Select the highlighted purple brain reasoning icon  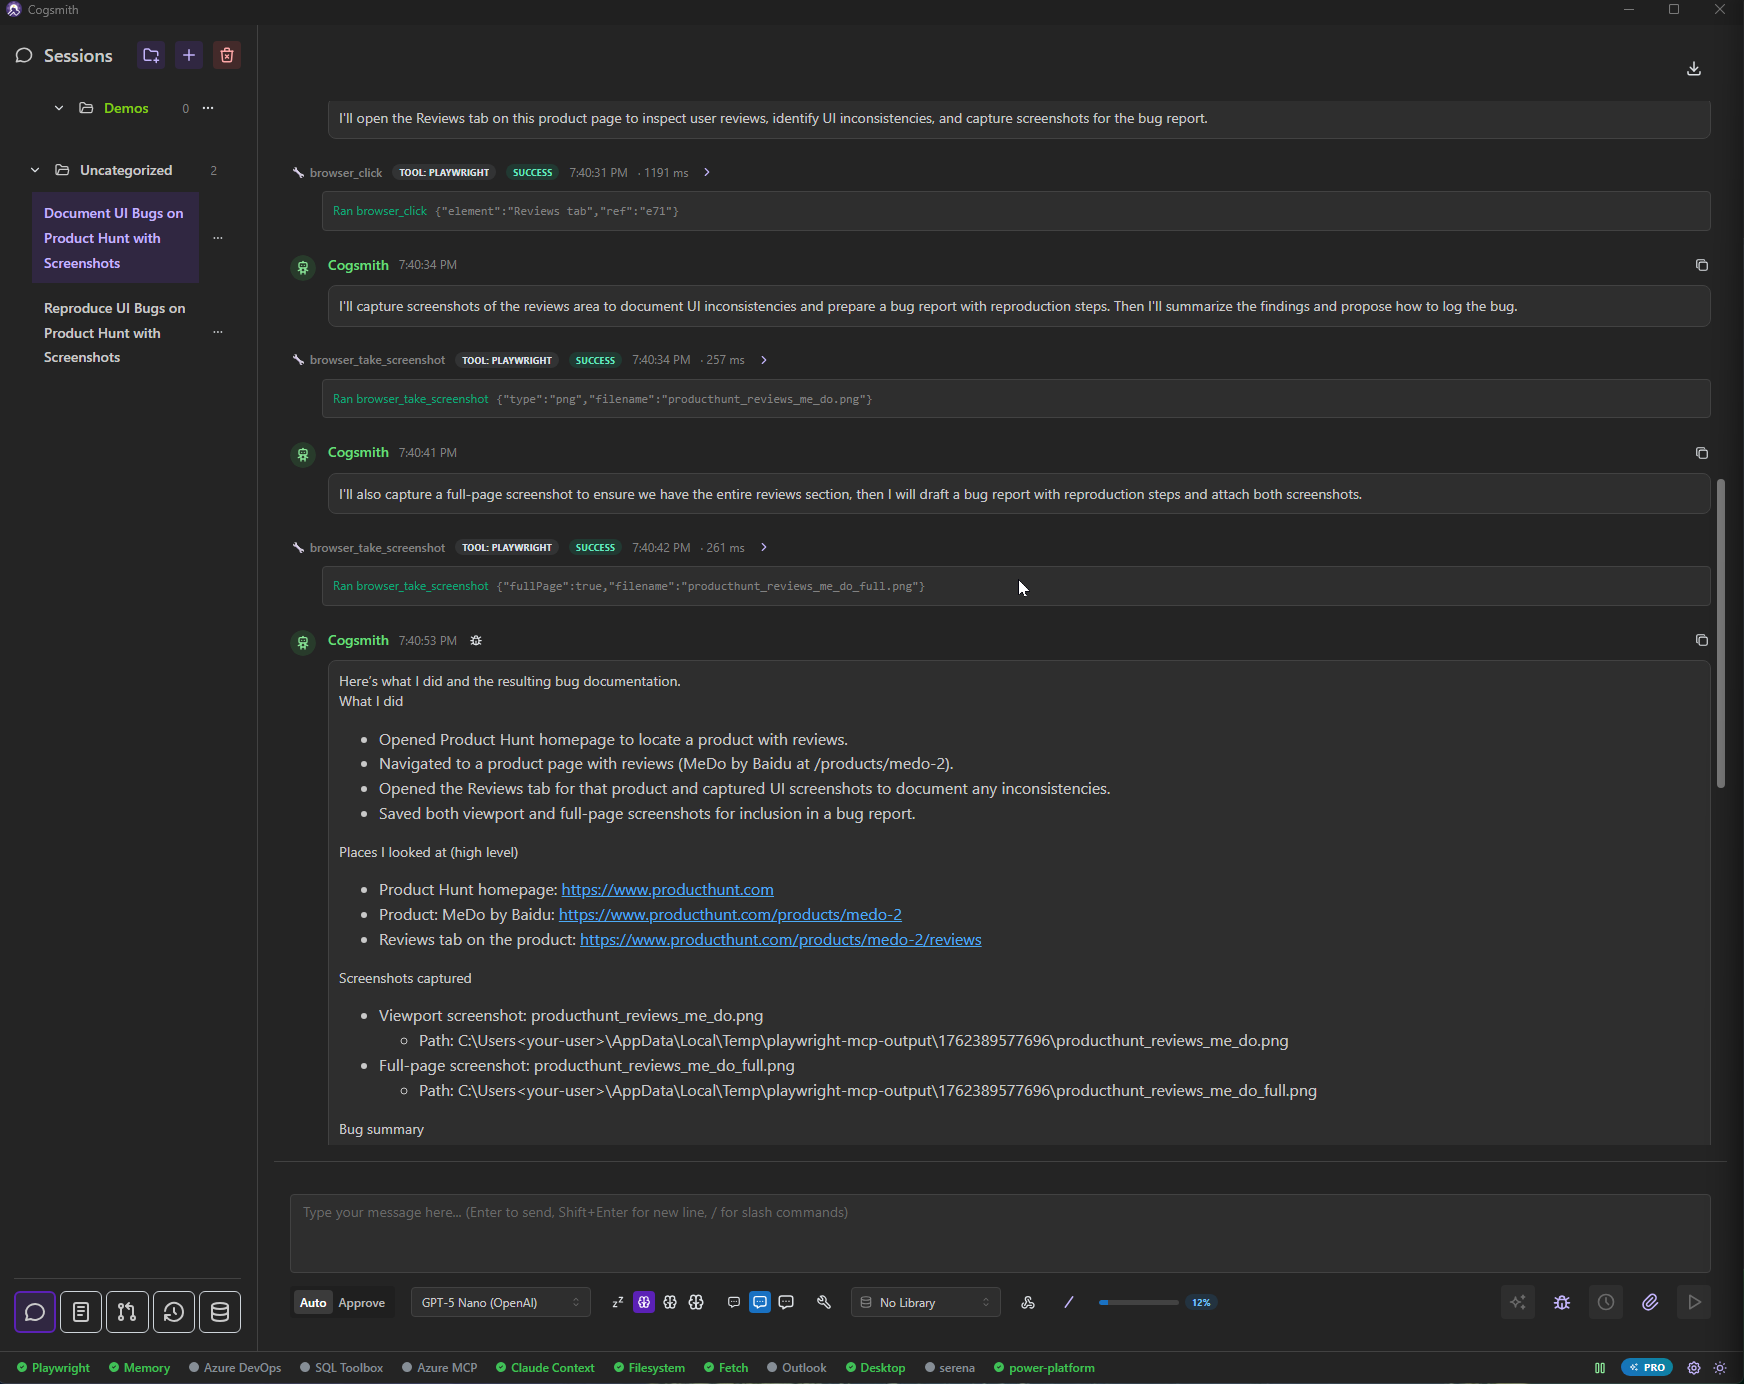pyautogui.click(x=644, y=1302)
